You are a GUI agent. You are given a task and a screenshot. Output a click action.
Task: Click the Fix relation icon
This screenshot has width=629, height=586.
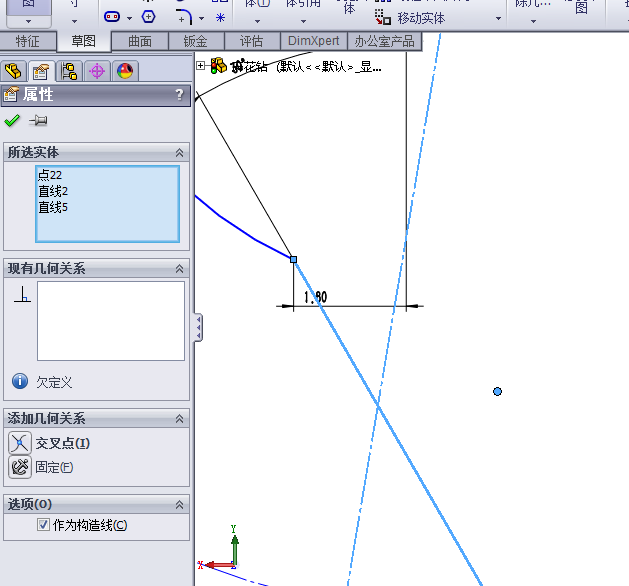(20, 467)
